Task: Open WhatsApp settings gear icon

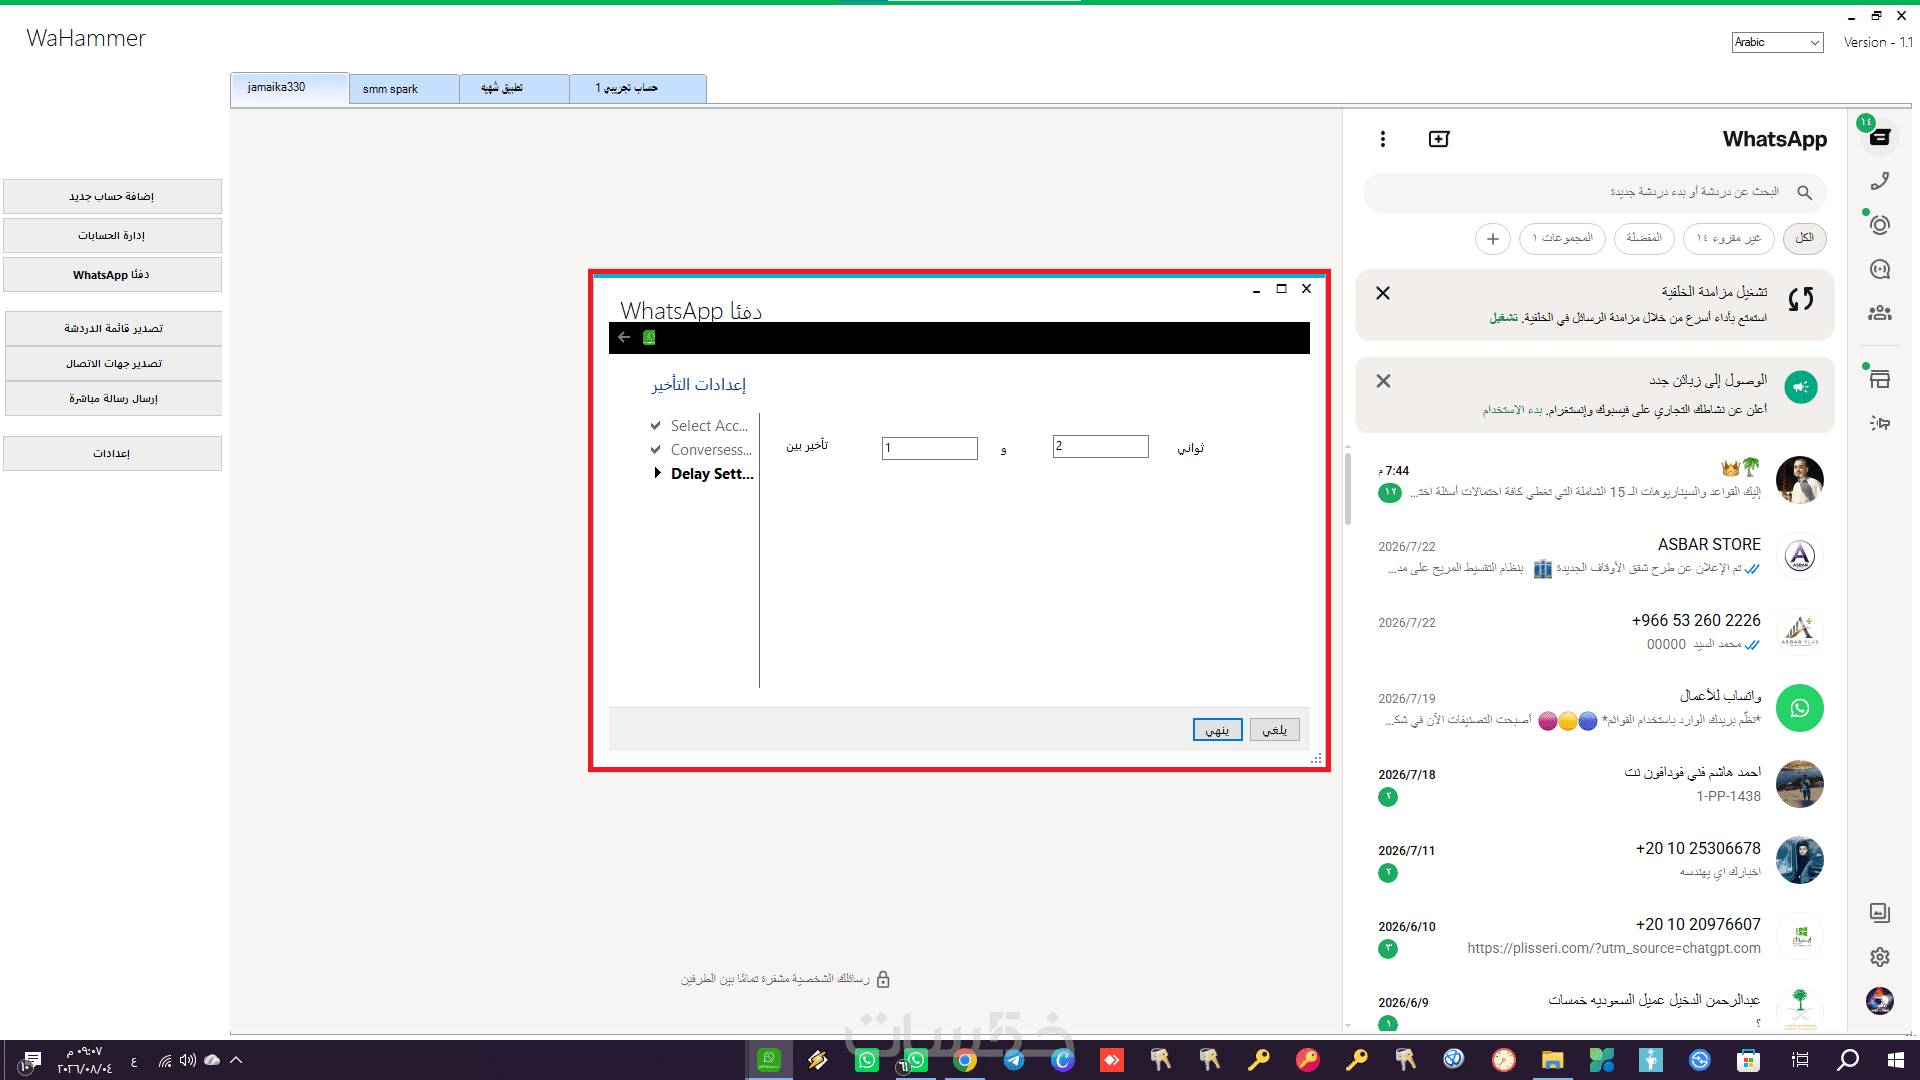Action: point(1880,957)
